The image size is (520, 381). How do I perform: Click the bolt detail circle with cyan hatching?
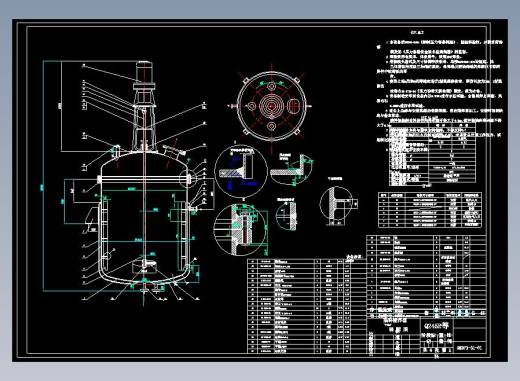click(x=241, y=230)
